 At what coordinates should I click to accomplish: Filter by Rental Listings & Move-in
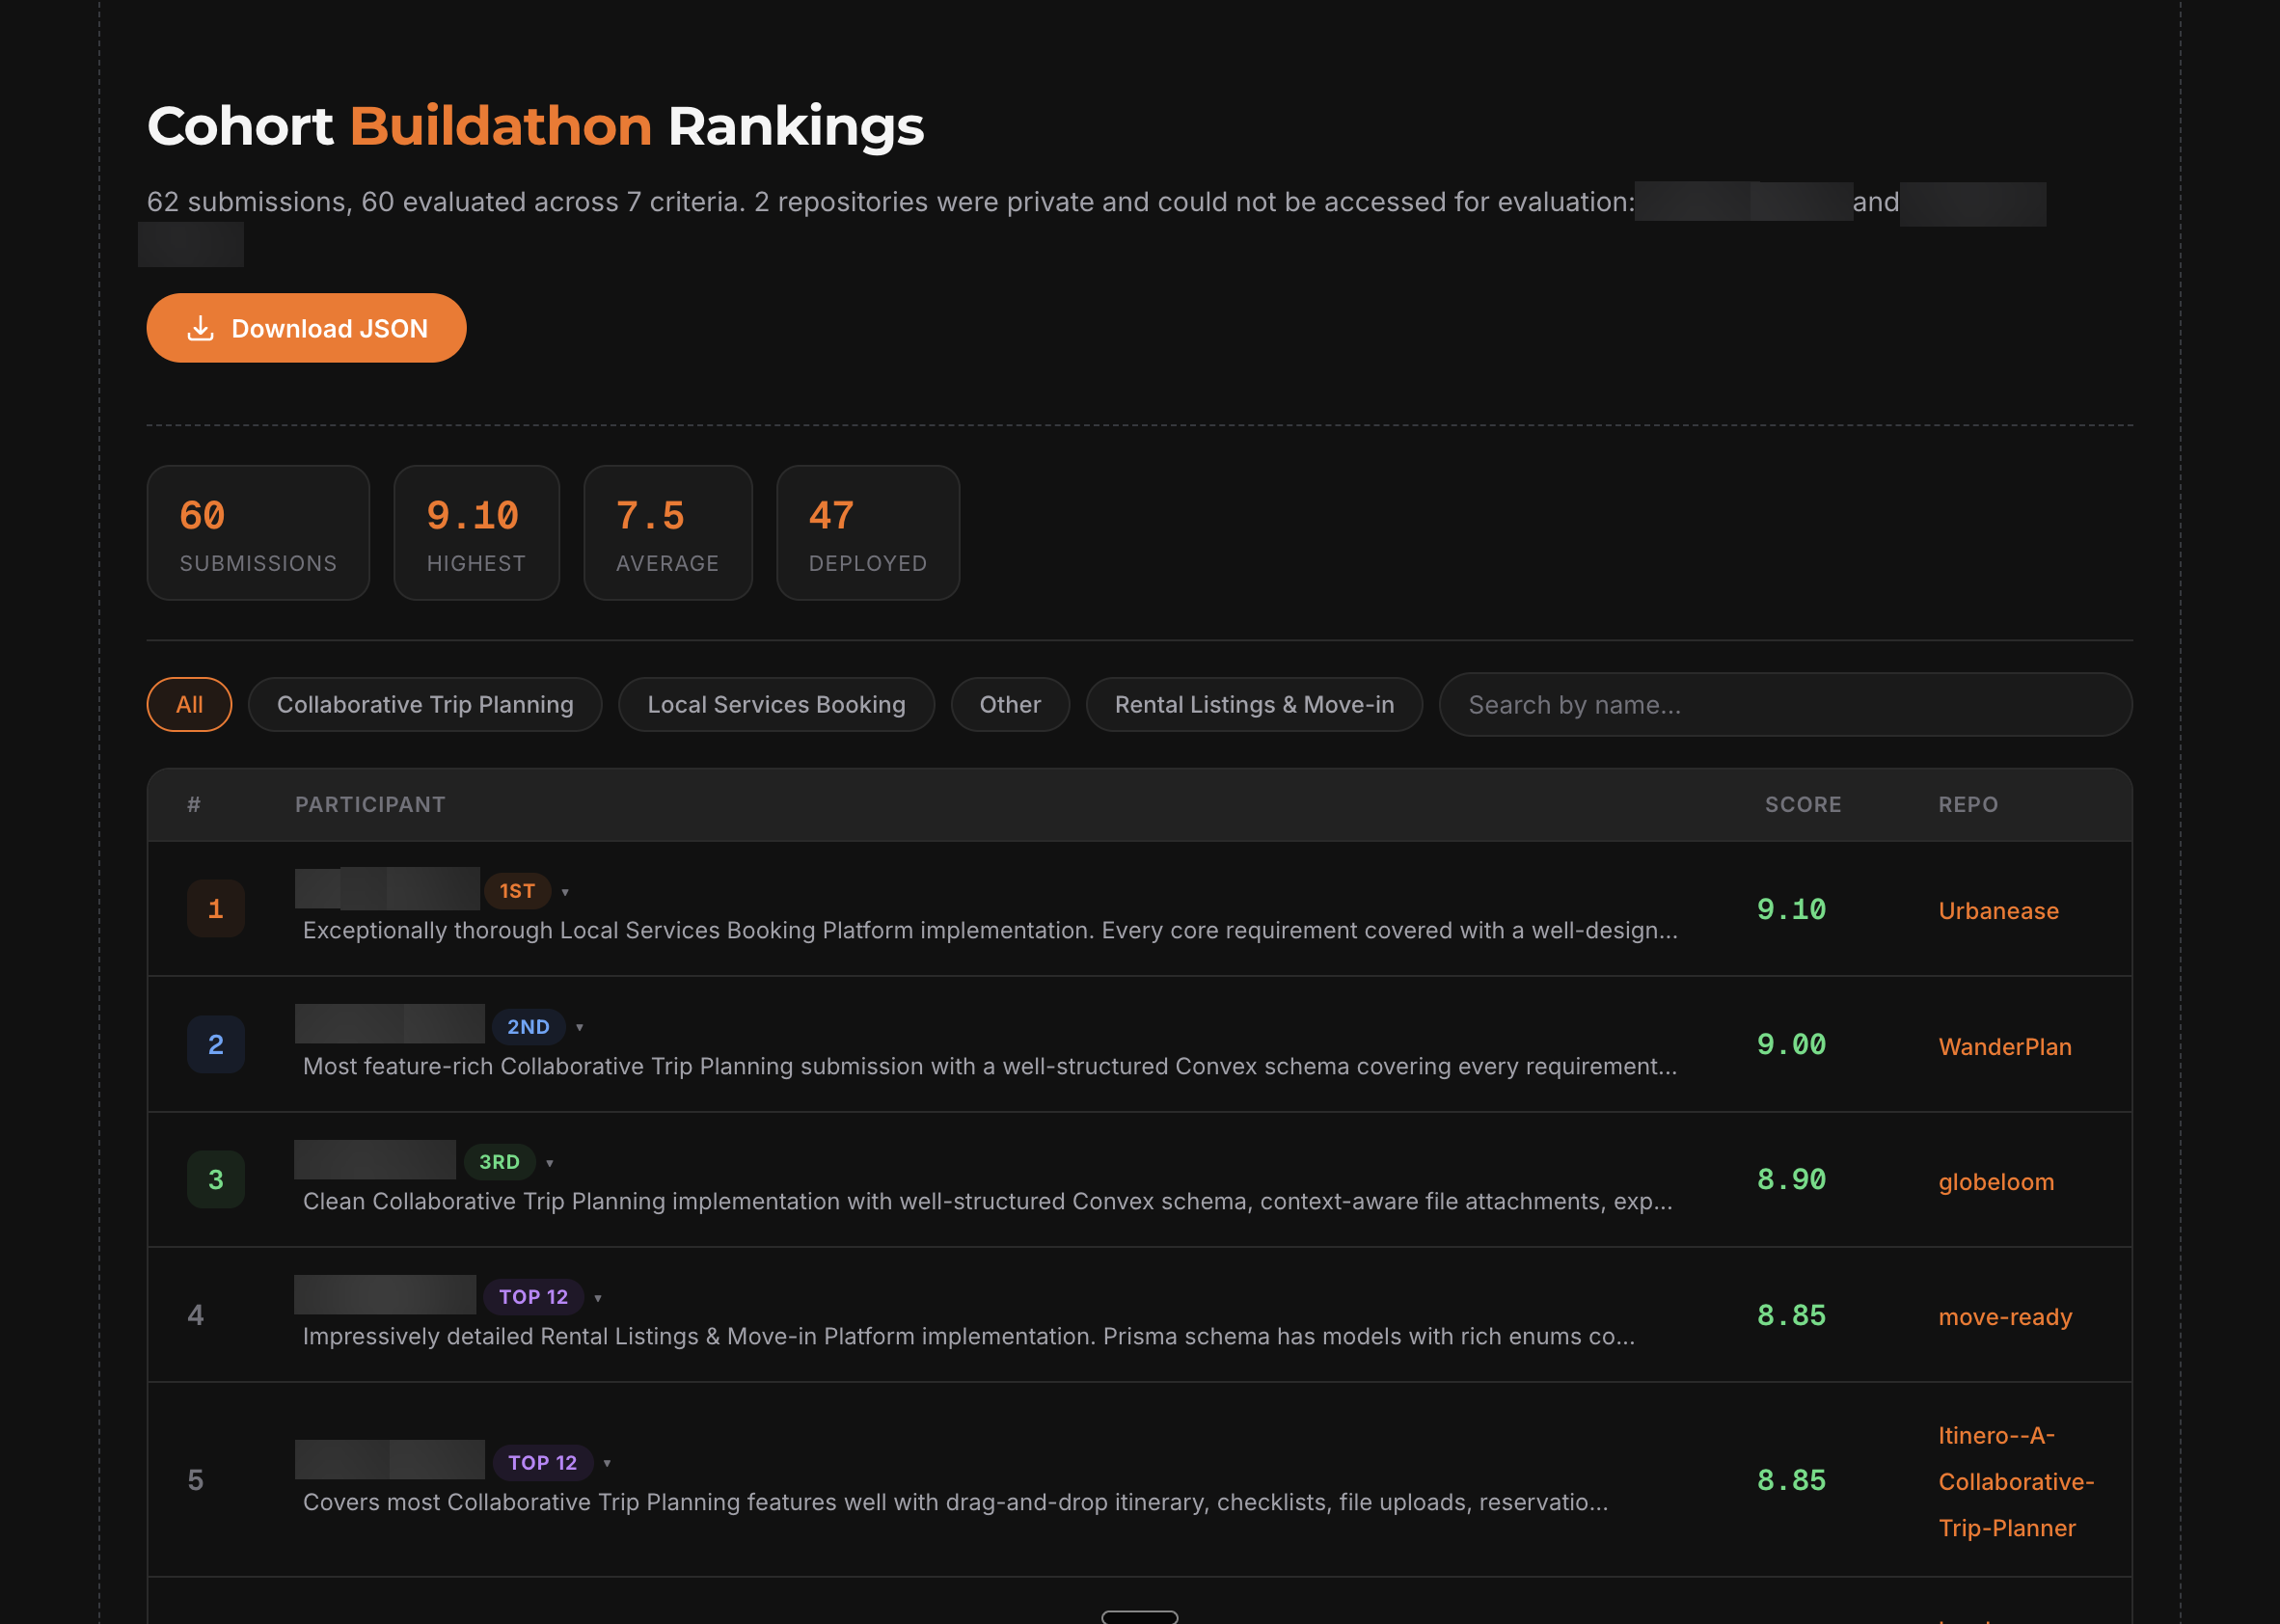pyautogui.click(x=1254, y=704)
